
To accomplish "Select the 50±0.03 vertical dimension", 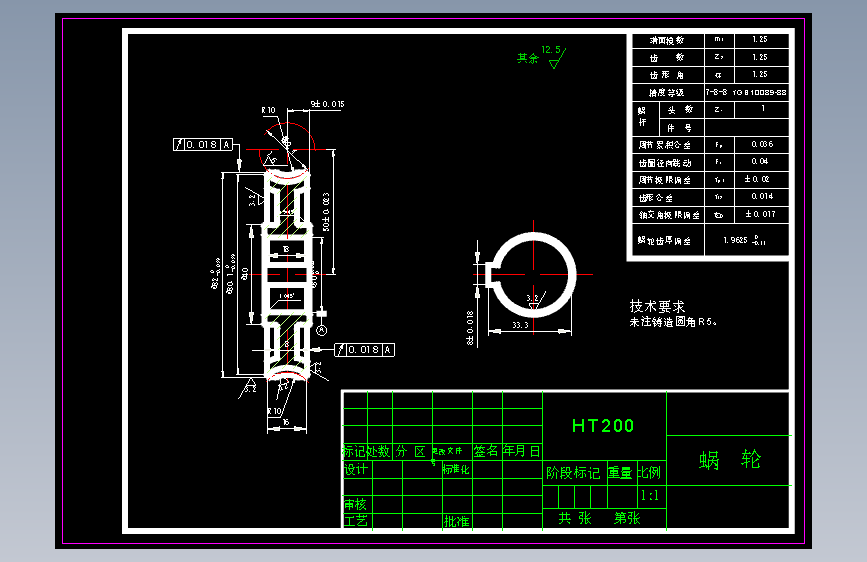I will coord(326,212).
